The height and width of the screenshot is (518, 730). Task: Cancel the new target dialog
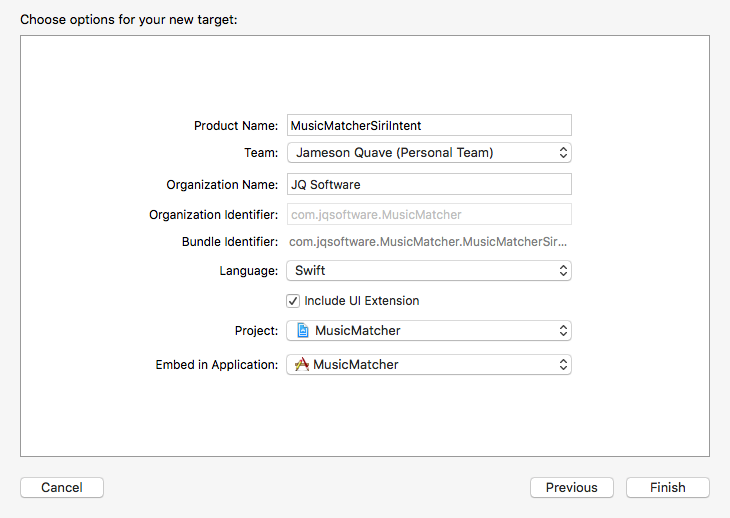point(62,488)
